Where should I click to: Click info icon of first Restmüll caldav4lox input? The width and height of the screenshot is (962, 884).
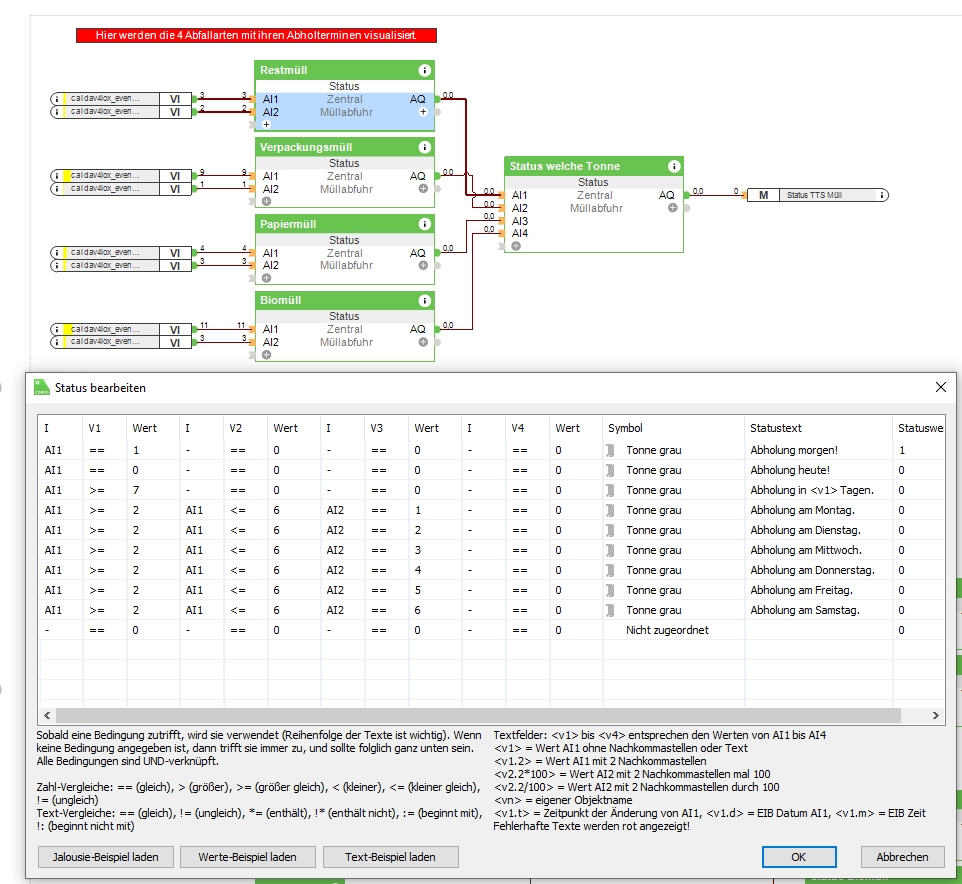57,99
